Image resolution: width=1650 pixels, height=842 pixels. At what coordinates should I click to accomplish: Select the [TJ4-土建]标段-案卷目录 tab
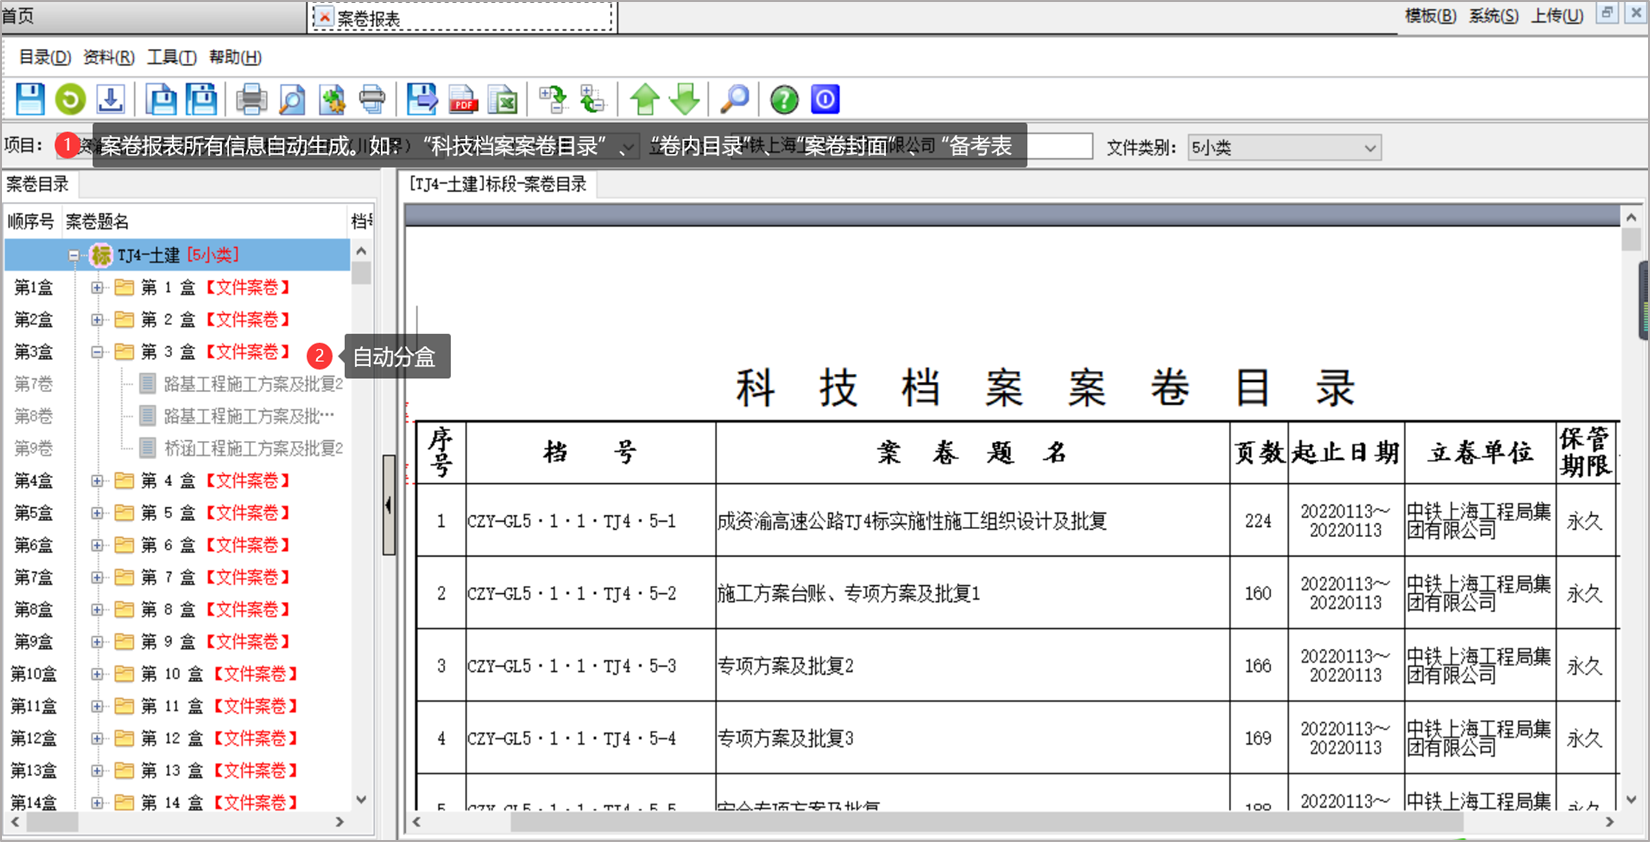pyautogui.click(x=498, y=184)
